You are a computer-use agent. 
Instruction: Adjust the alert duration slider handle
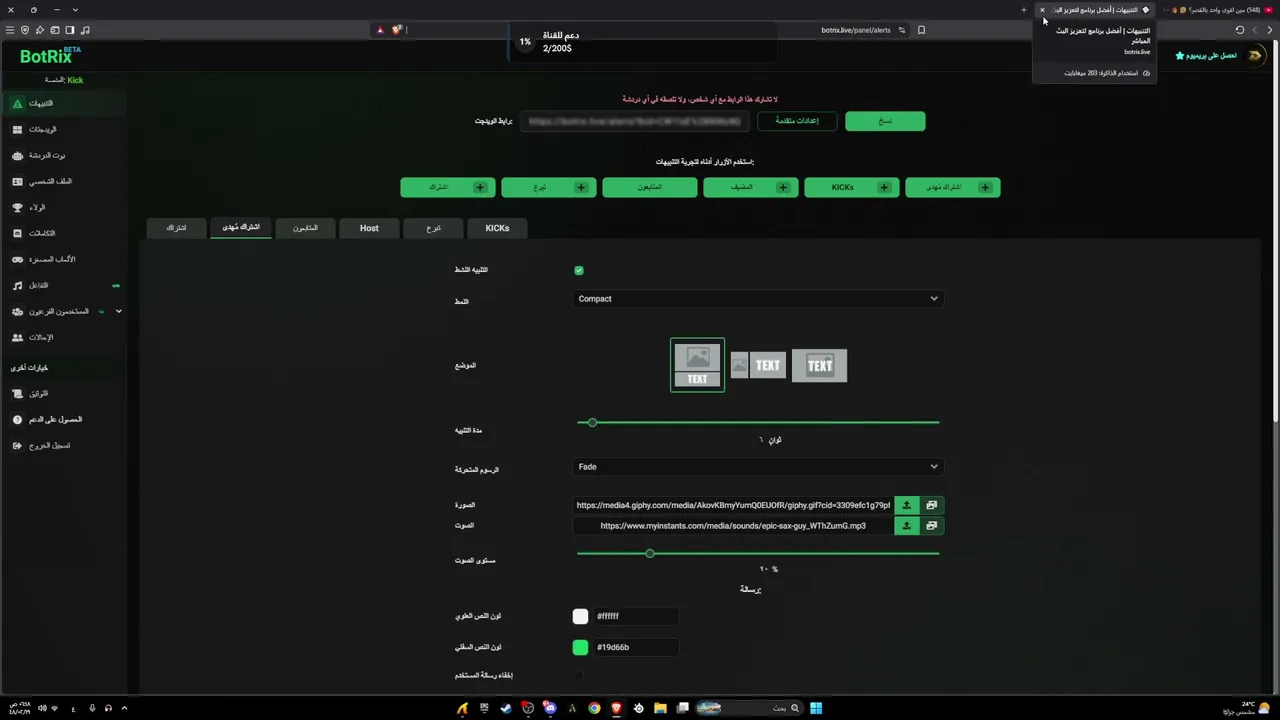pyautogui.click(x=592, y=423)
